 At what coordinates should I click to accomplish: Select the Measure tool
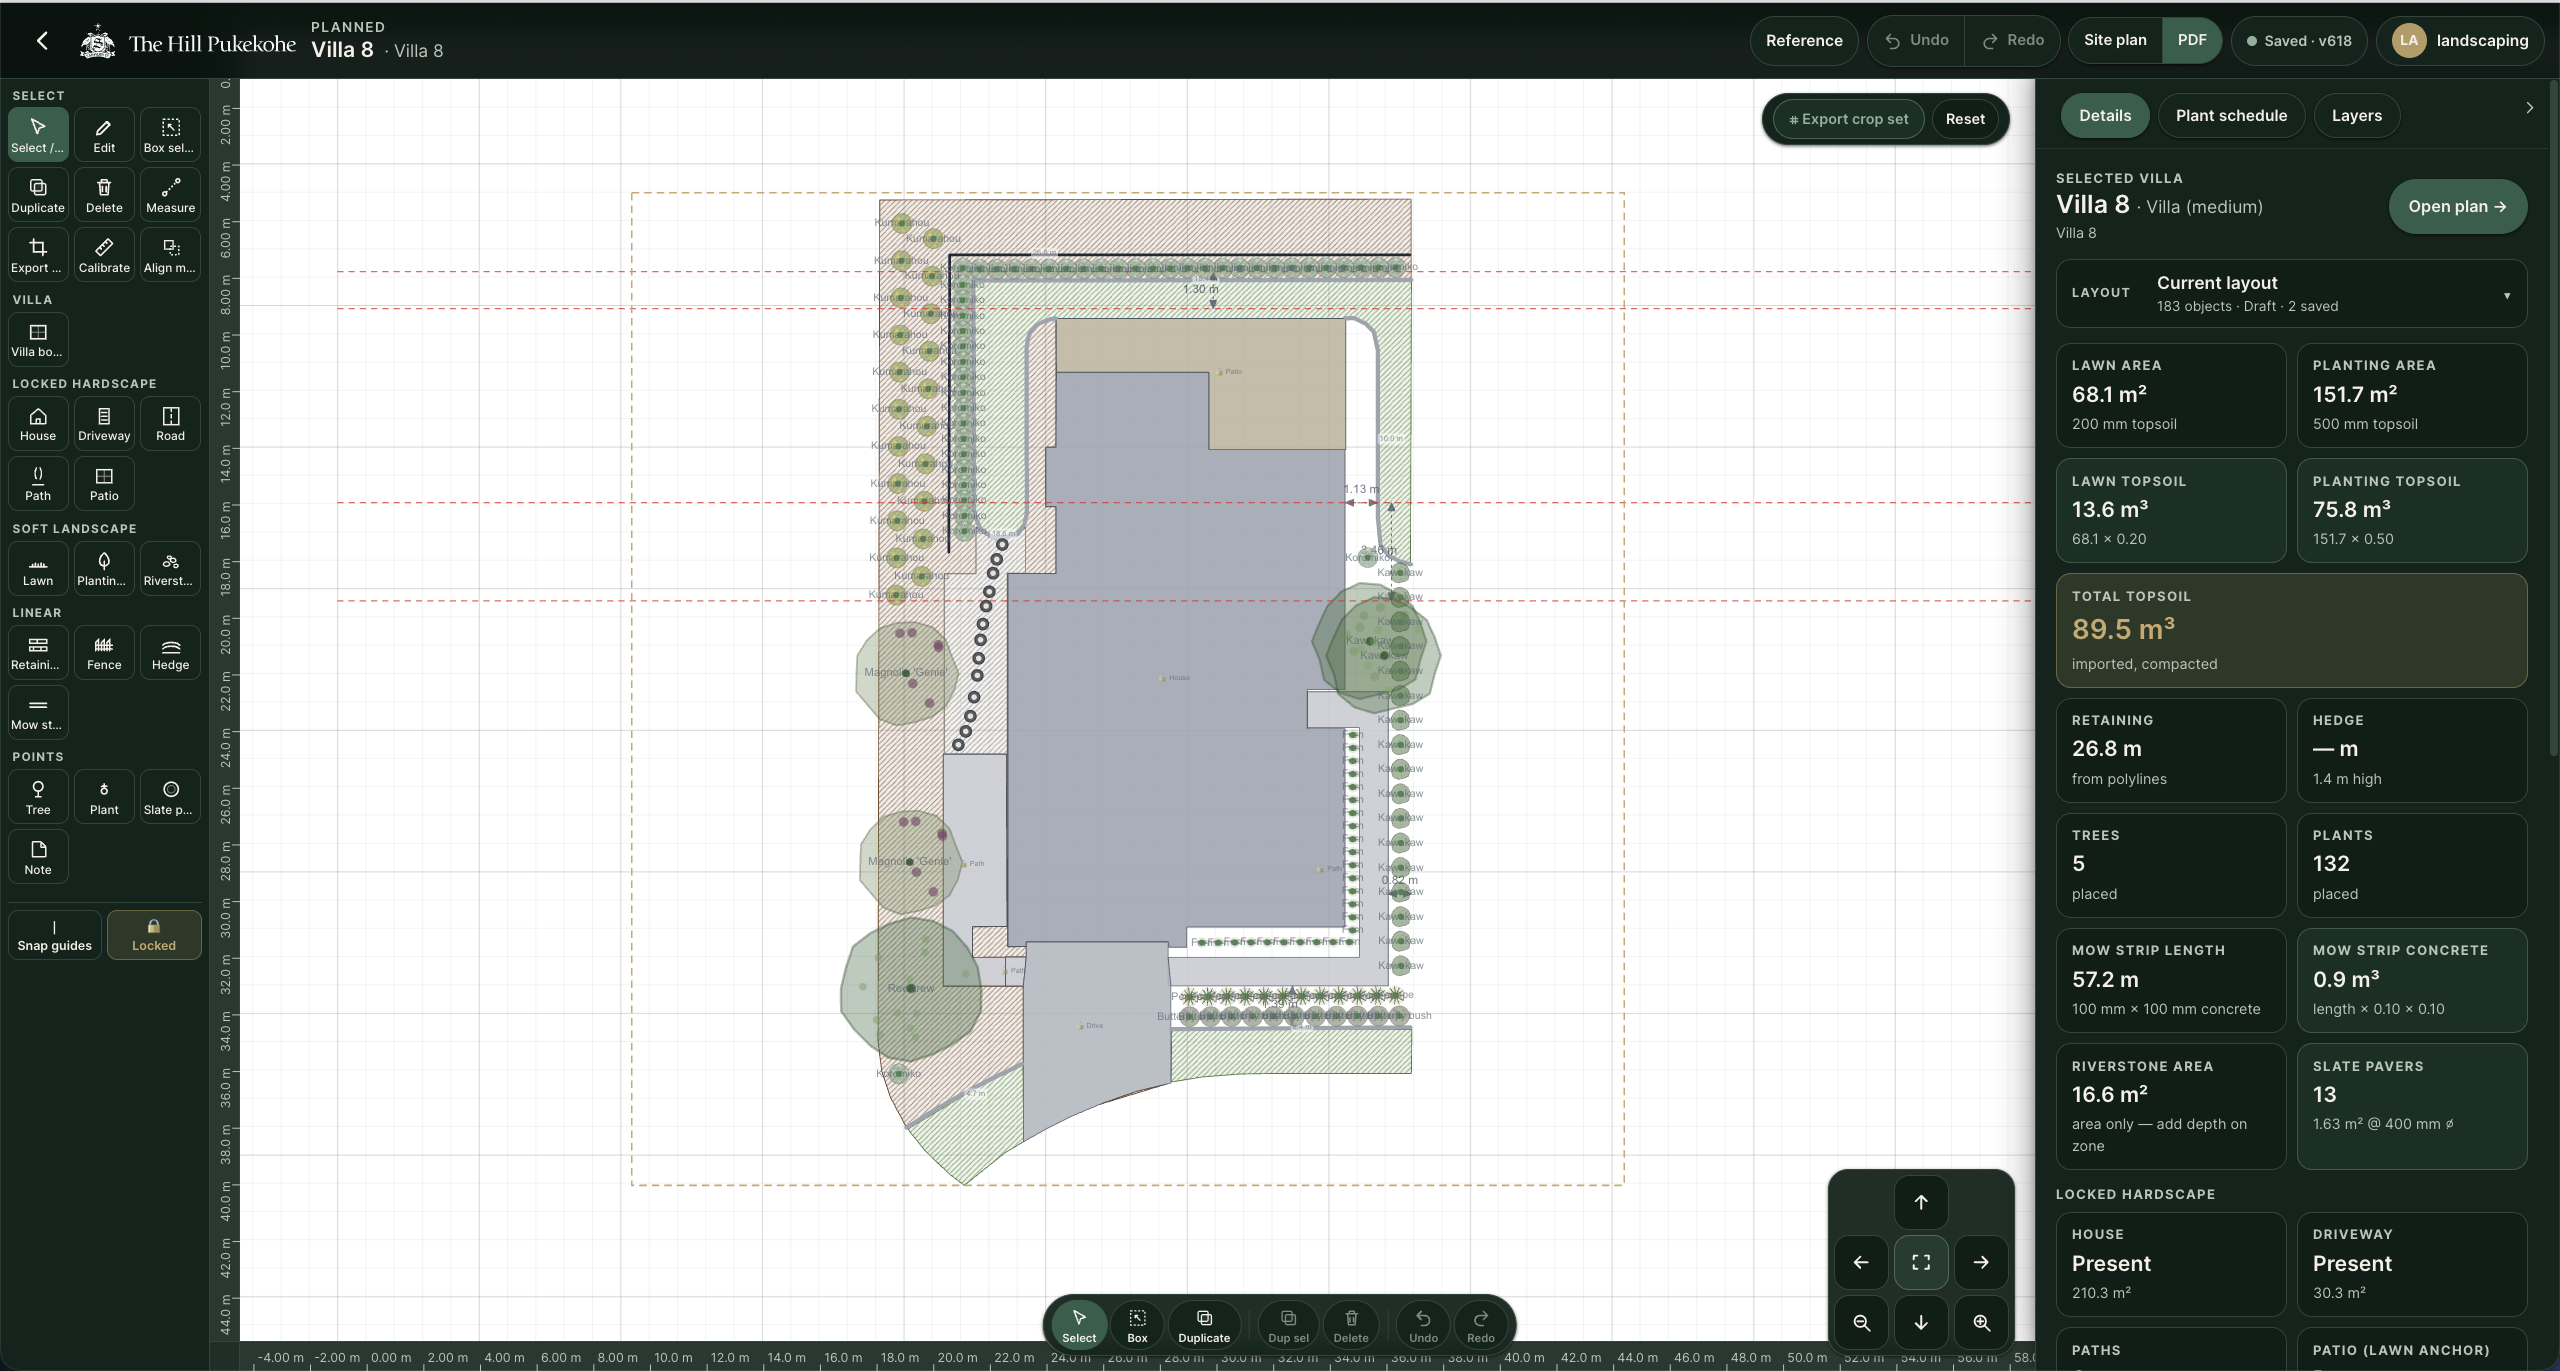pos(170,194)
